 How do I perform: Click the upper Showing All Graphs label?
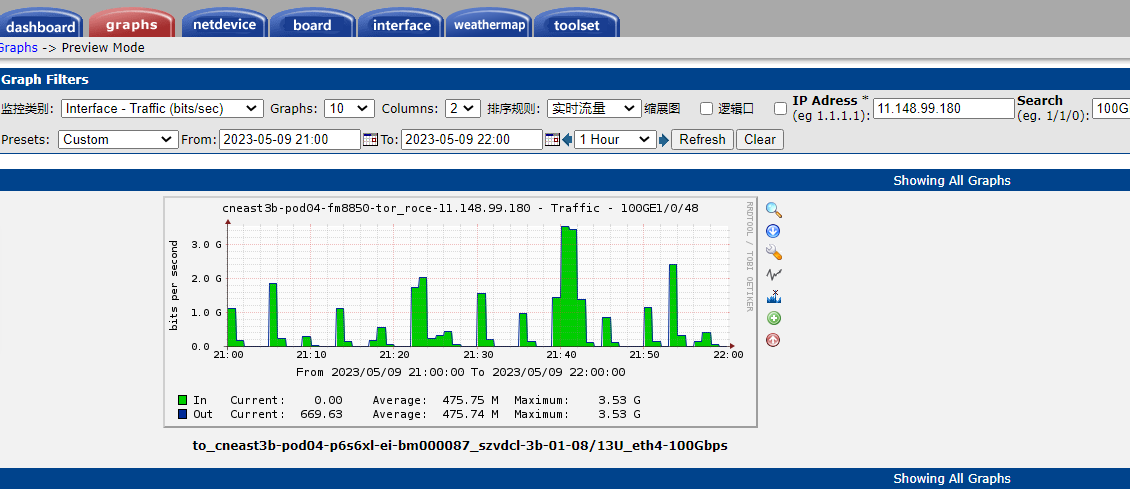pyautogui.click(x=952, y=181)
